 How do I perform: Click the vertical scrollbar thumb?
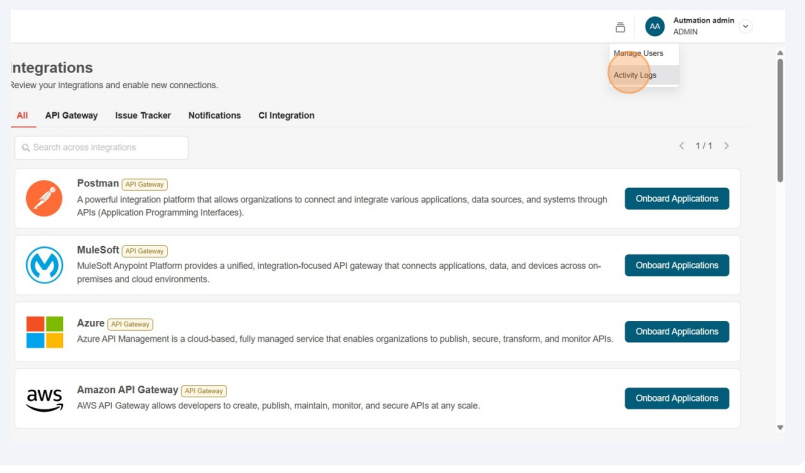pyautogui.click(x=780, y=121)
